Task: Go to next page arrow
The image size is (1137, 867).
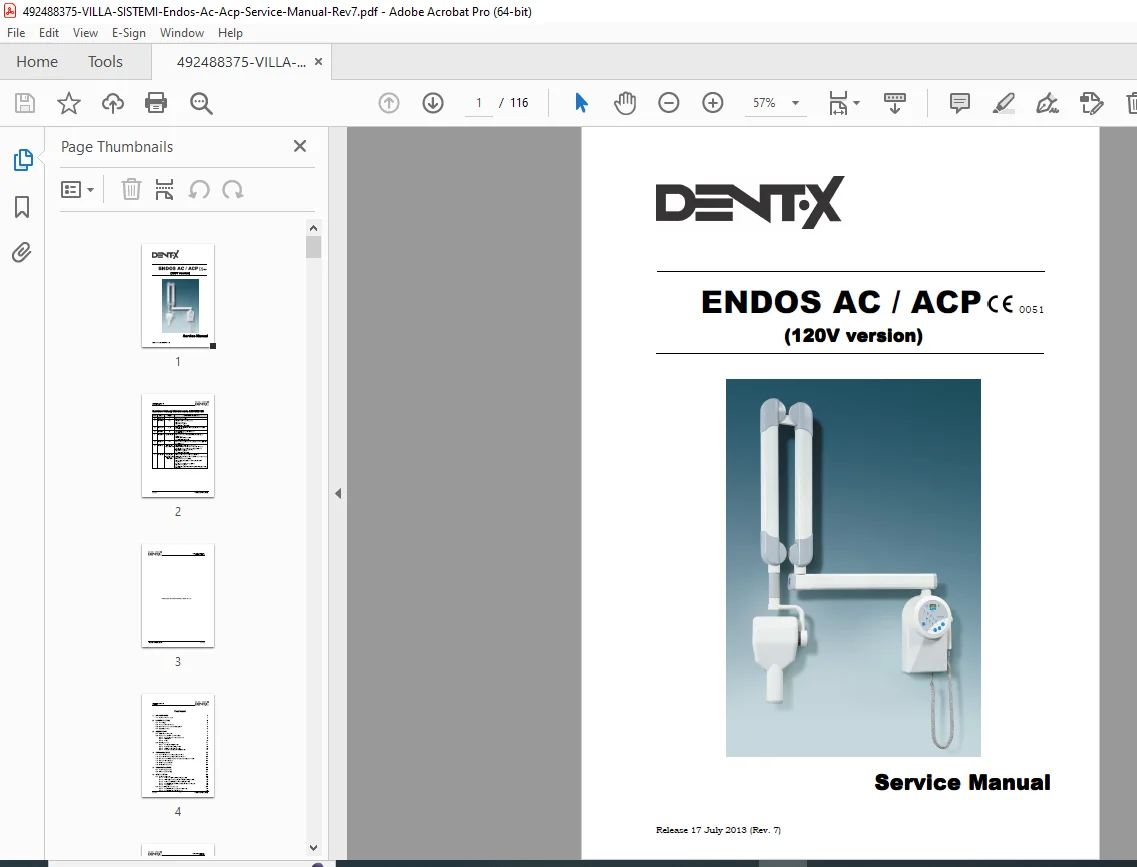Action: coord(433,103)
